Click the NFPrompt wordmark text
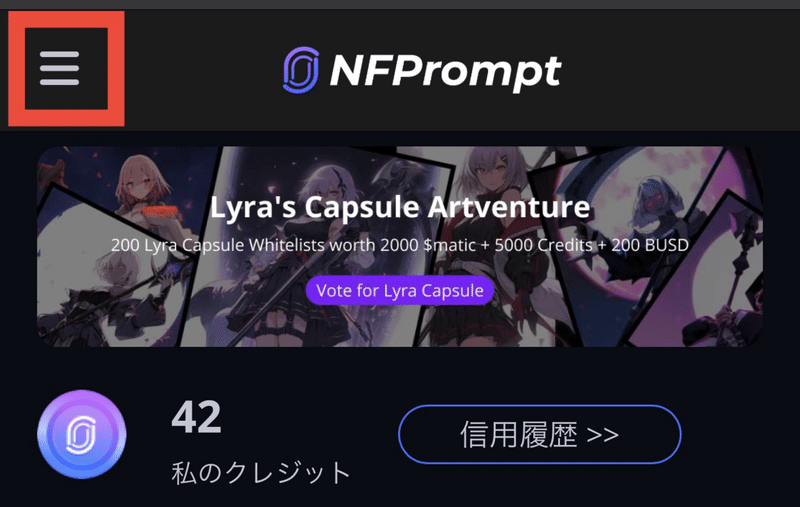This screenshot has width=800, height=507. [x=445, y=71]
